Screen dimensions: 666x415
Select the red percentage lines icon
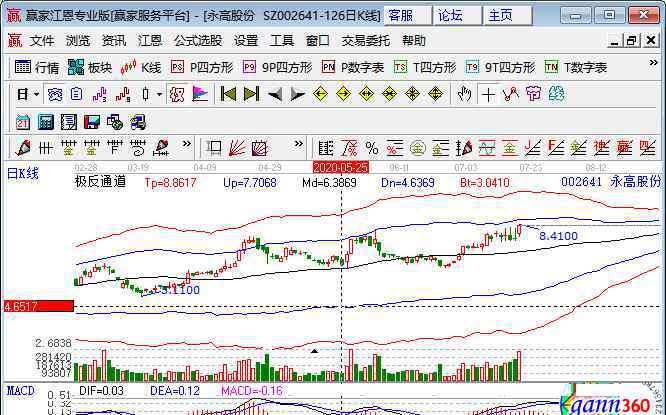[x=395, y=148]
